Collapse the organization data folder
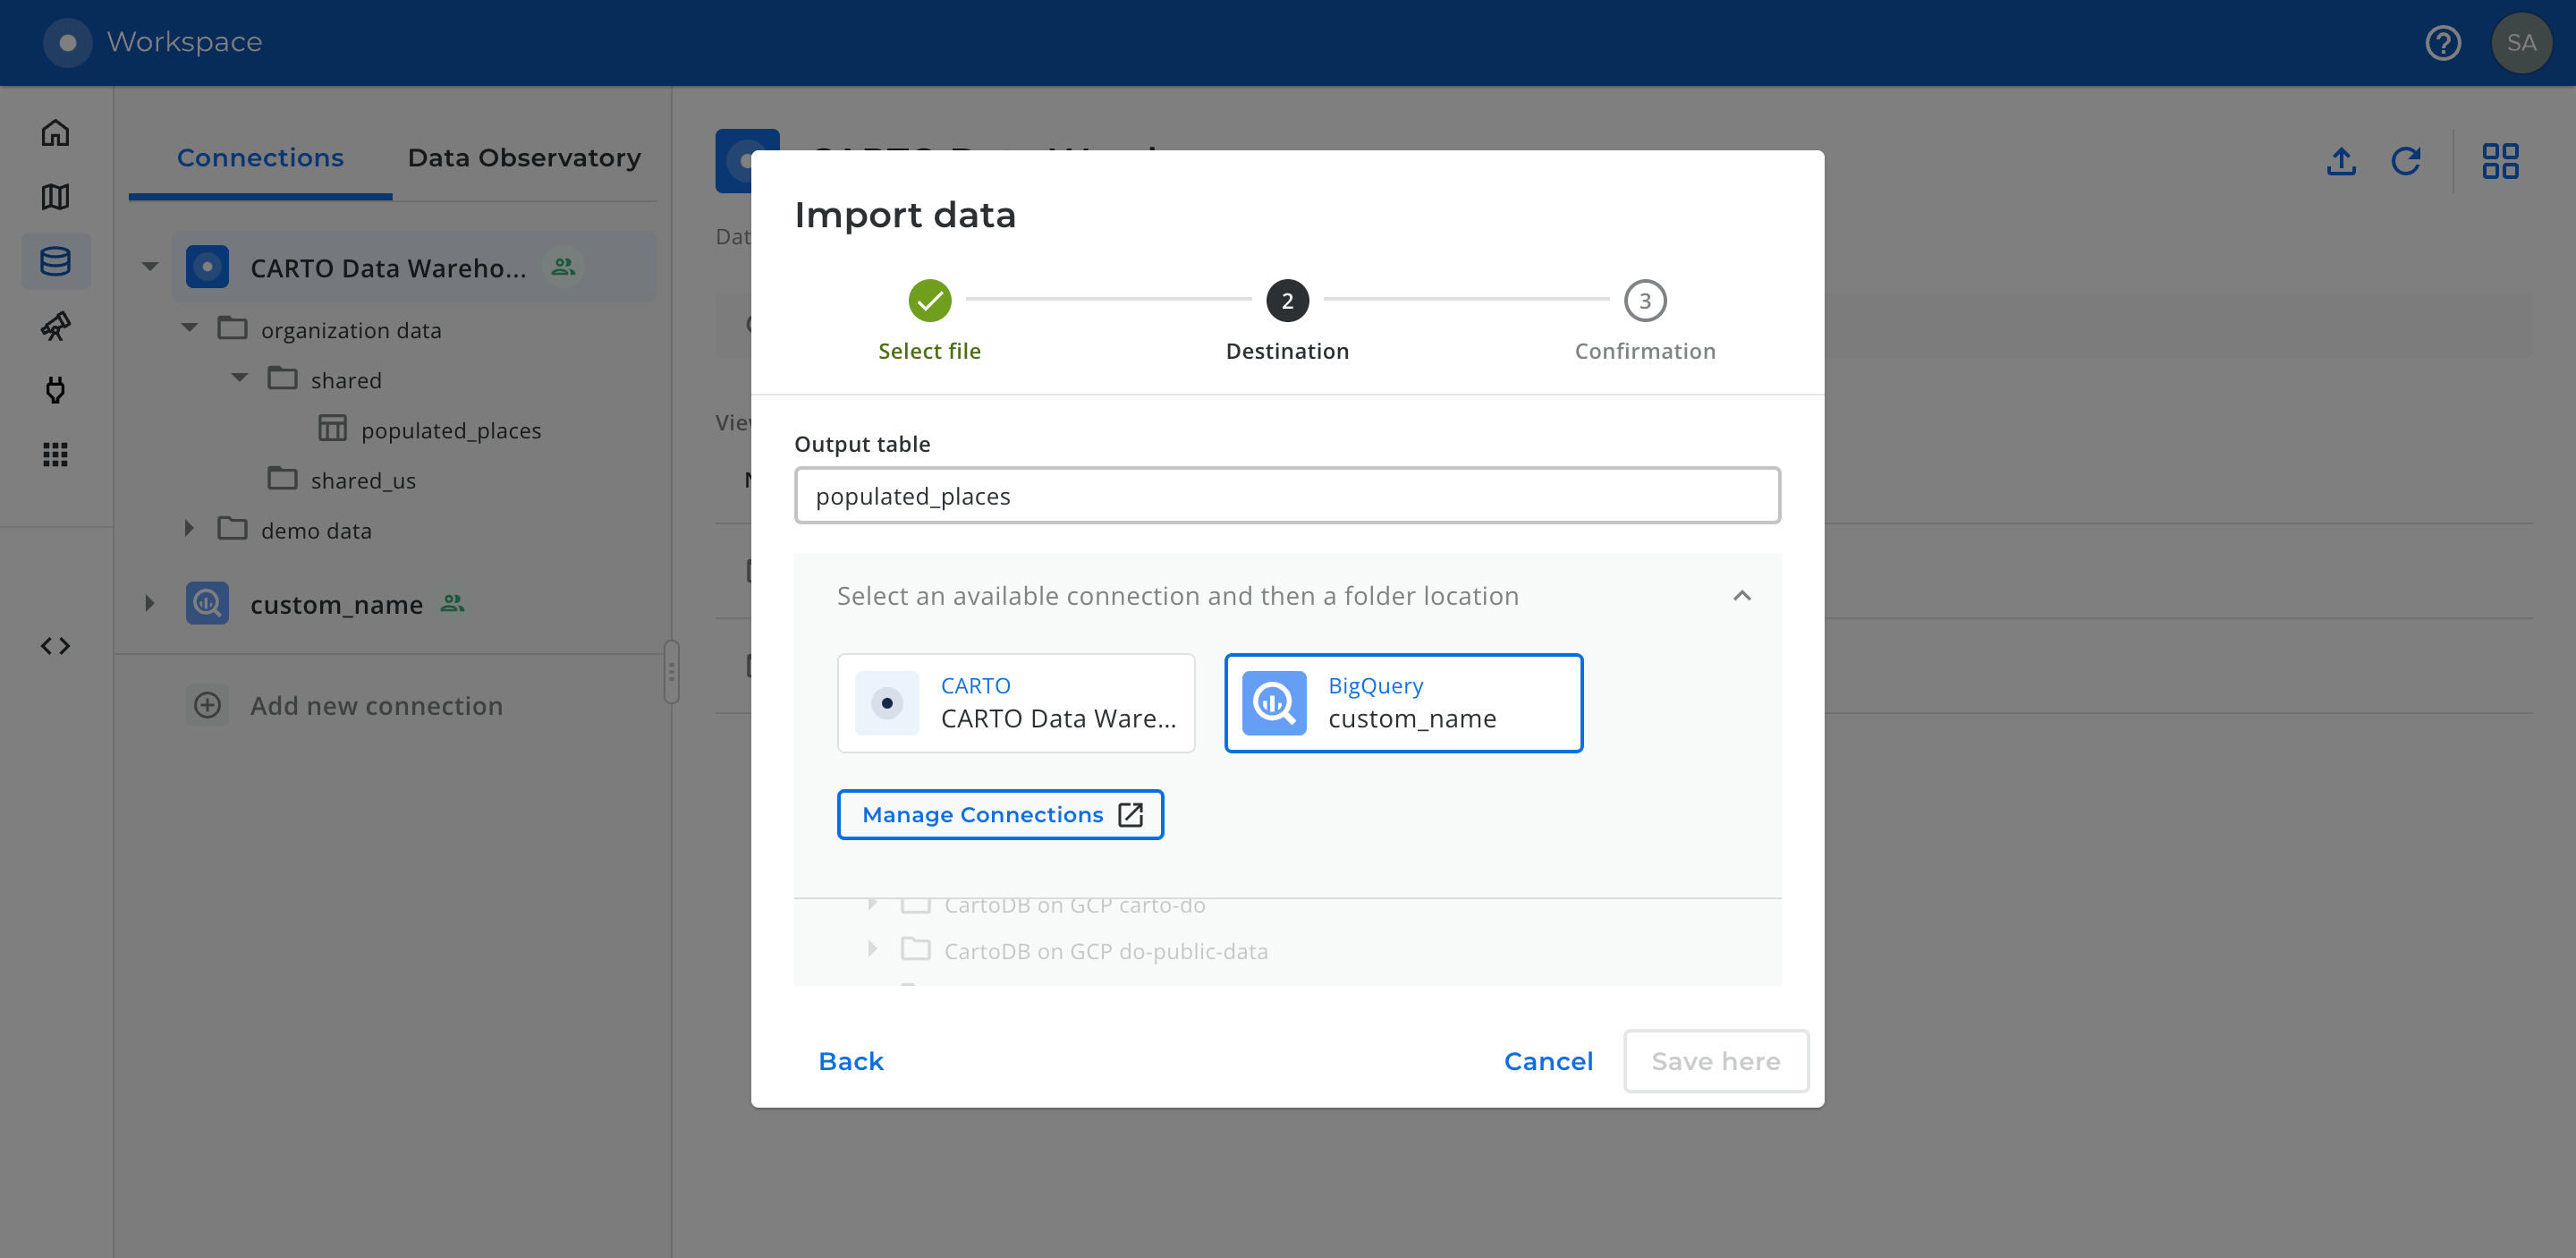This screenshot has width=2576, height=1258. (190, 328)
